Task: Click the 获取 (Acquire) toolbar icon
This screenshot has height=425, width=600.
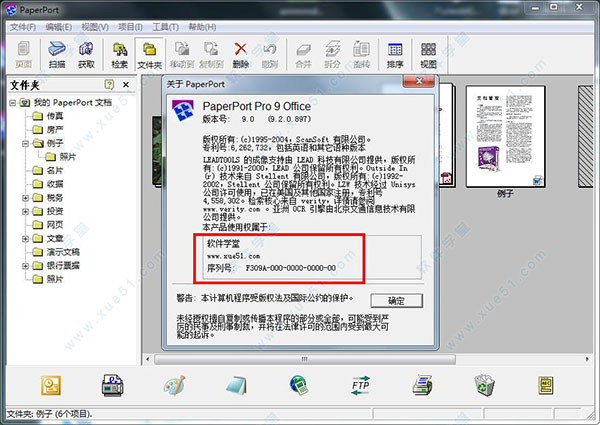Action: tap(86, 55)
